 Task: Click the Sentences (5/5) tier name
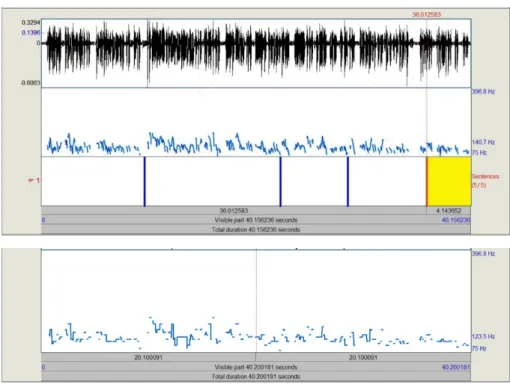(x=485, y=180)
